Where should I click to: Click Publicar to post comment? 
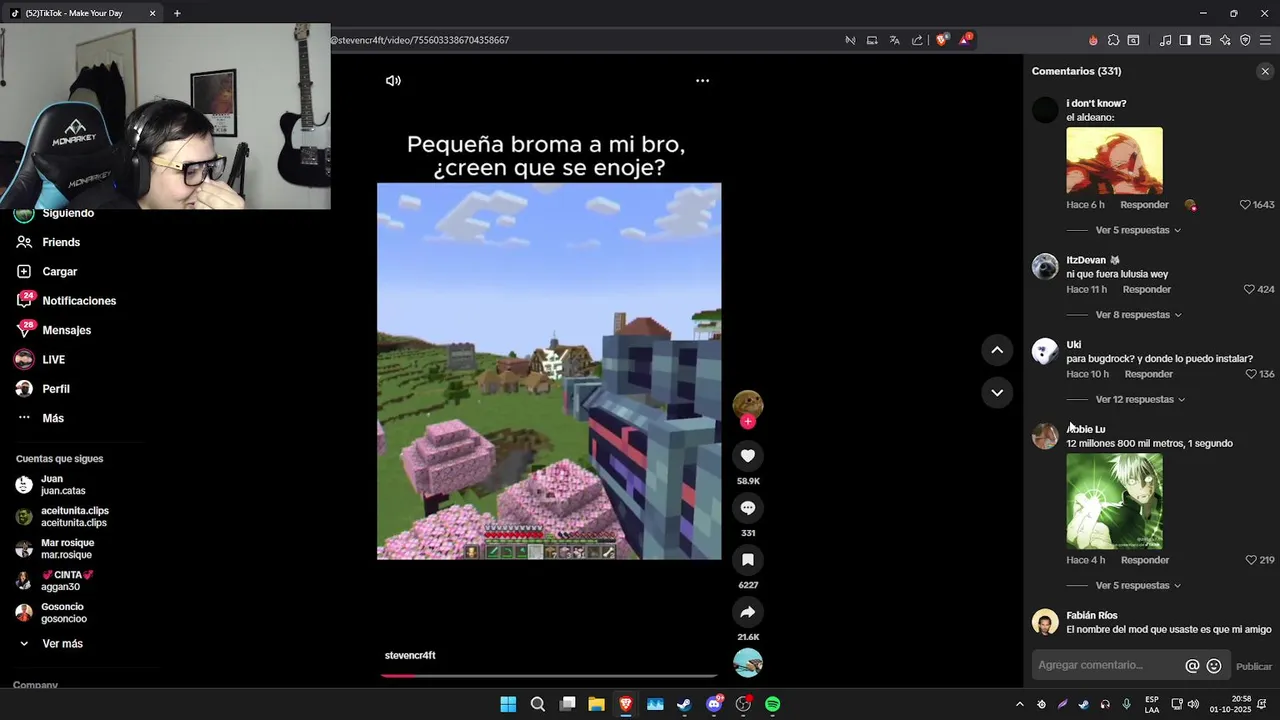1254,667
